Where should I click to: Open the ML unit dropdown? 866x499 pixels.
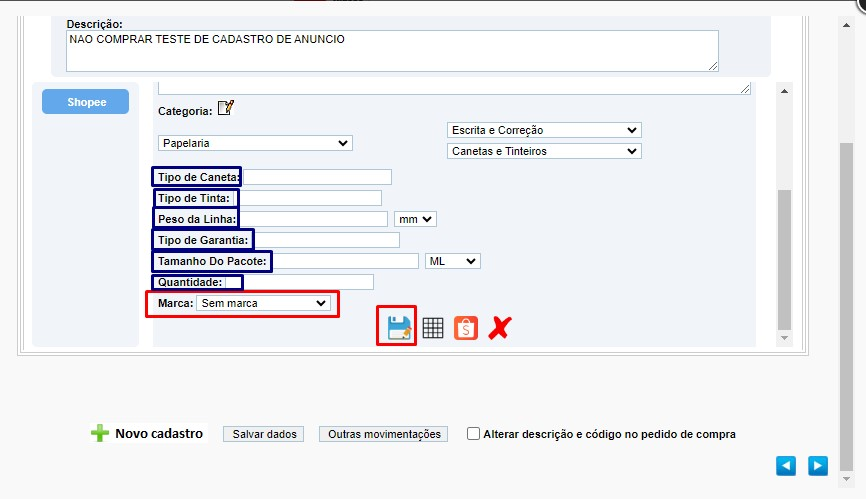(x=453, y=261)
